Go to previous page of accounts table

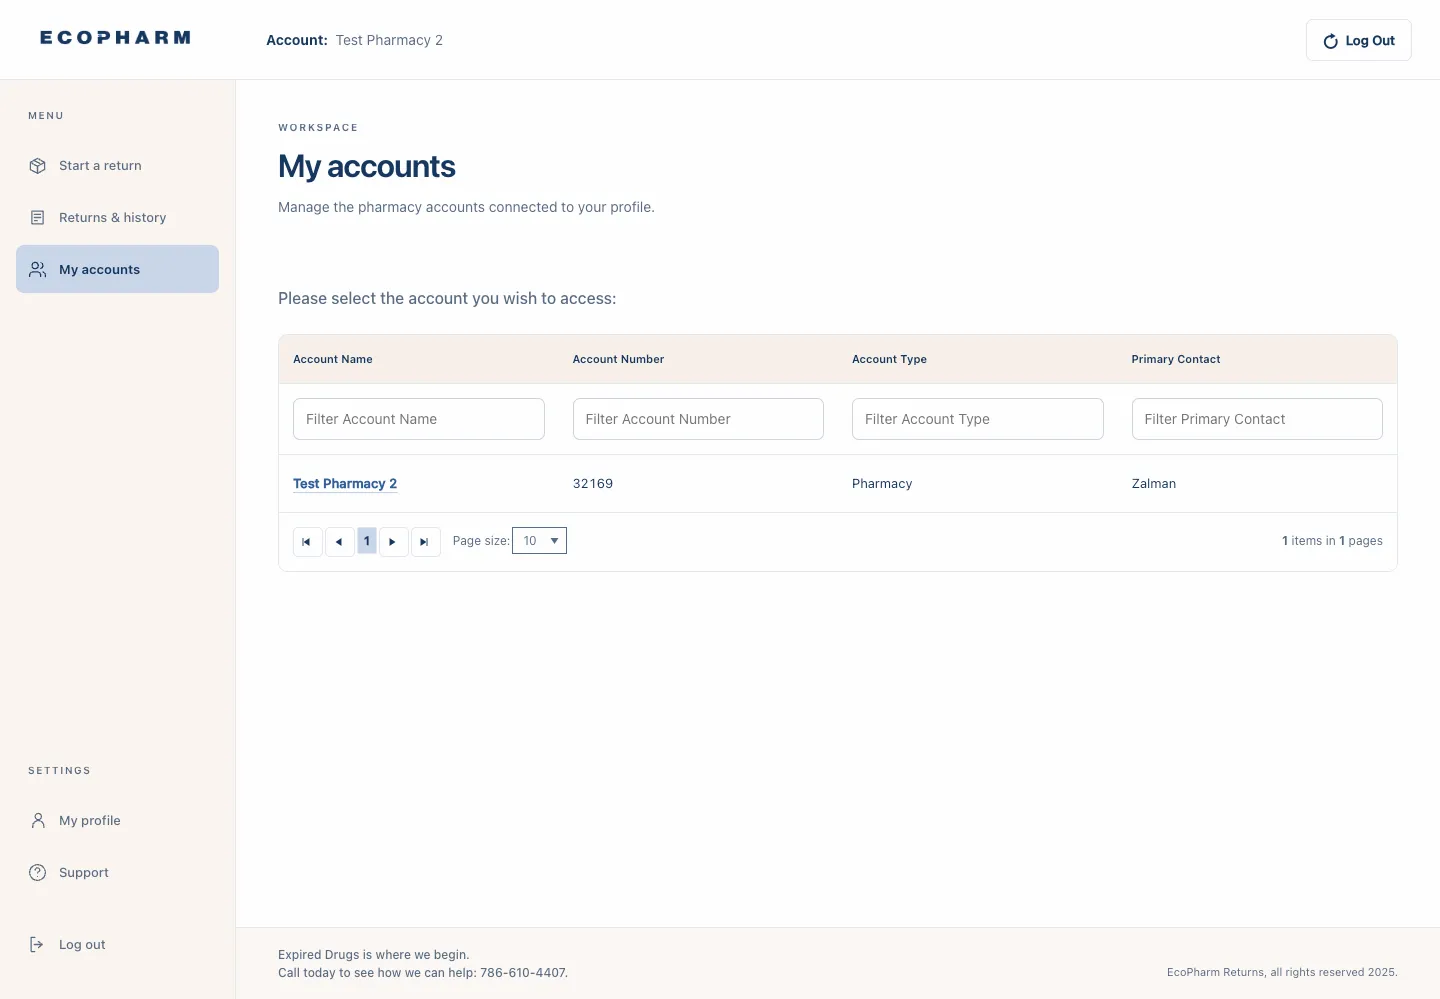coord(339,542)
